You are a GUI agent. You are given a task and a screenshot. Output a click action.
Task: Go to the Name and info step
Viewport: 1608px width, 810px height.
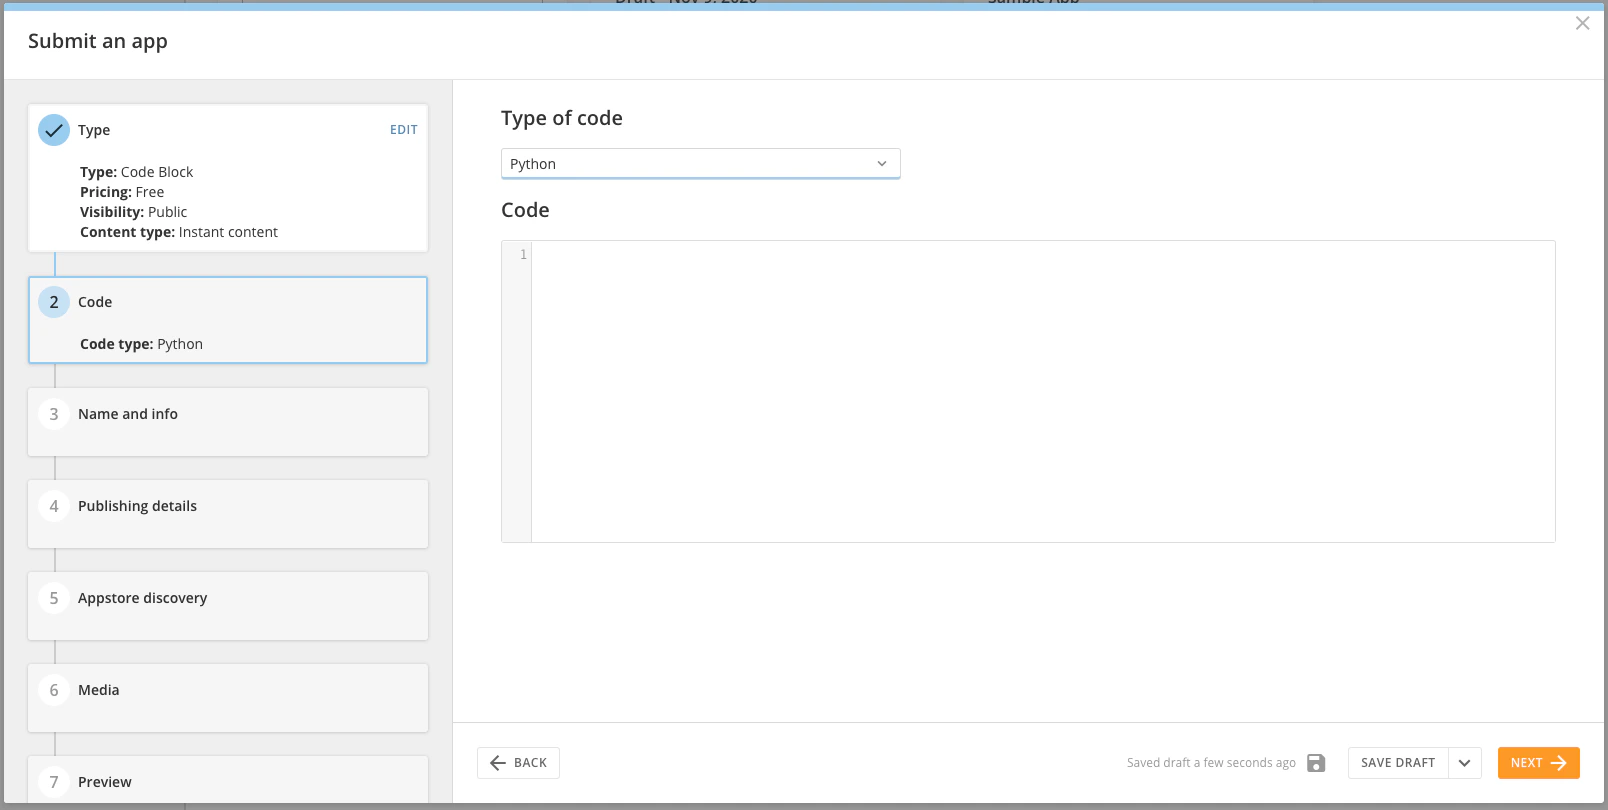228,422
